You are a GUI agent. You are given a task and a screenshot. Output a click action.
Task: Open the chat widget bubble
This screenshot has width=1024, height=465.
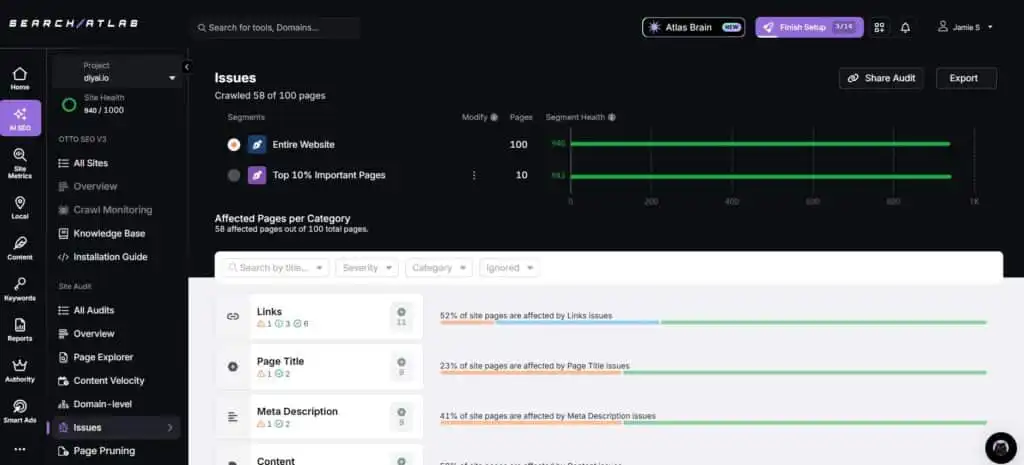(1000, 448)
